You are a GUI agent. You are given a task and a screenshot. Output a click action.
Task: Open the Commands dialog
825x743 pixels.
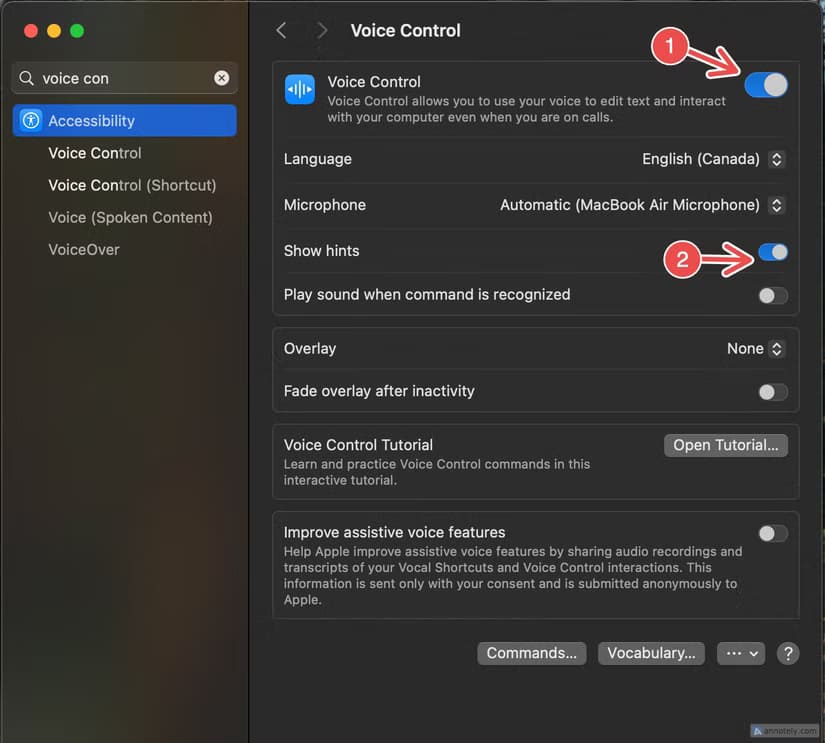point(531,654)
